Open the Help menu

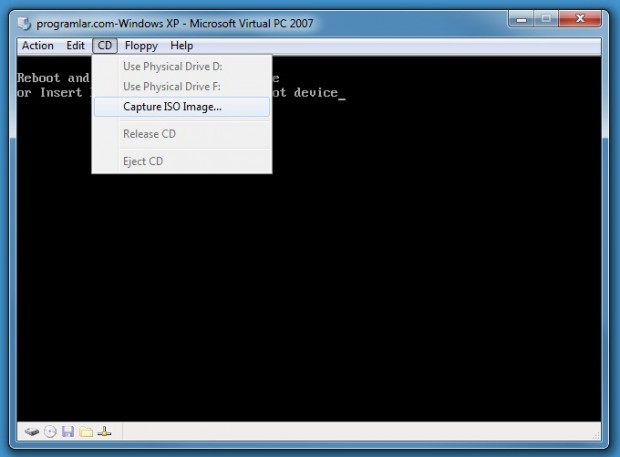click(181, 45)
